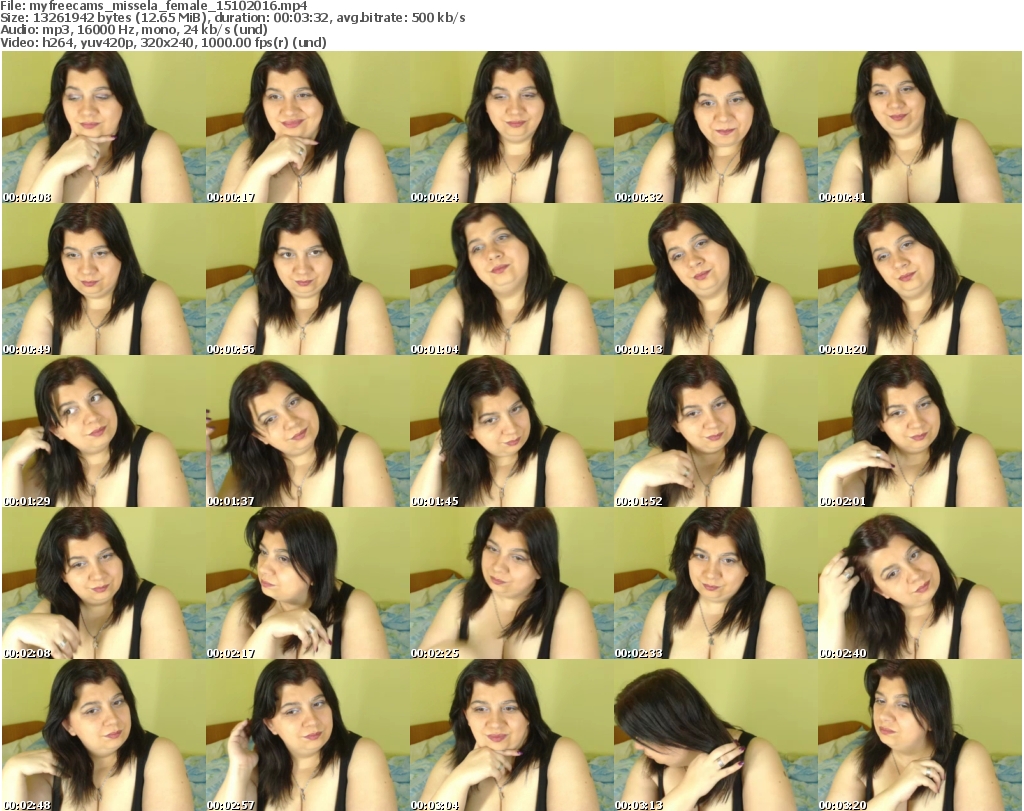View the frame stamped 00:02:57

(x=308, y=735)
